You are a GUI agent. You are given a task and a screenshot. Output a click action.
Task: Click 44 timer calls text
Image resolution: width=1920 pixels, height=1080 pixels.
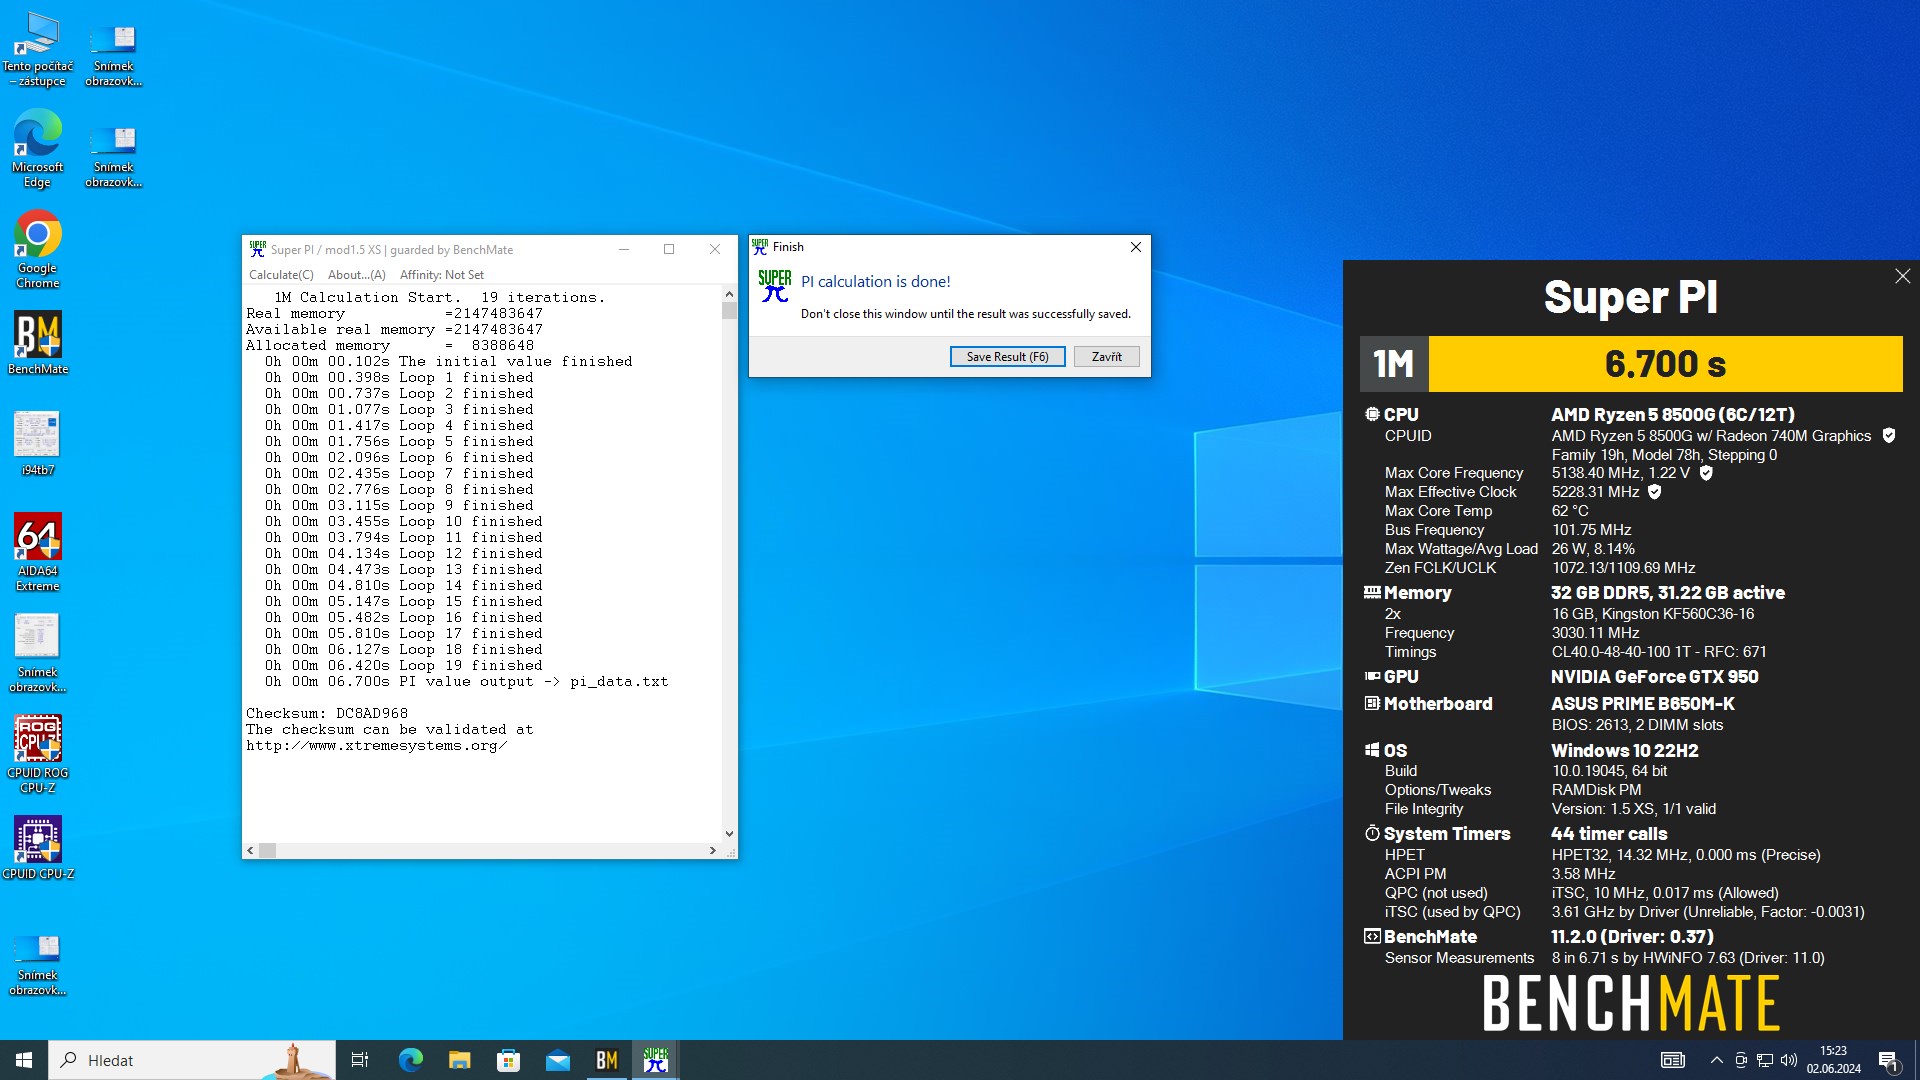pyautogui.click(x=1609, y=834)
